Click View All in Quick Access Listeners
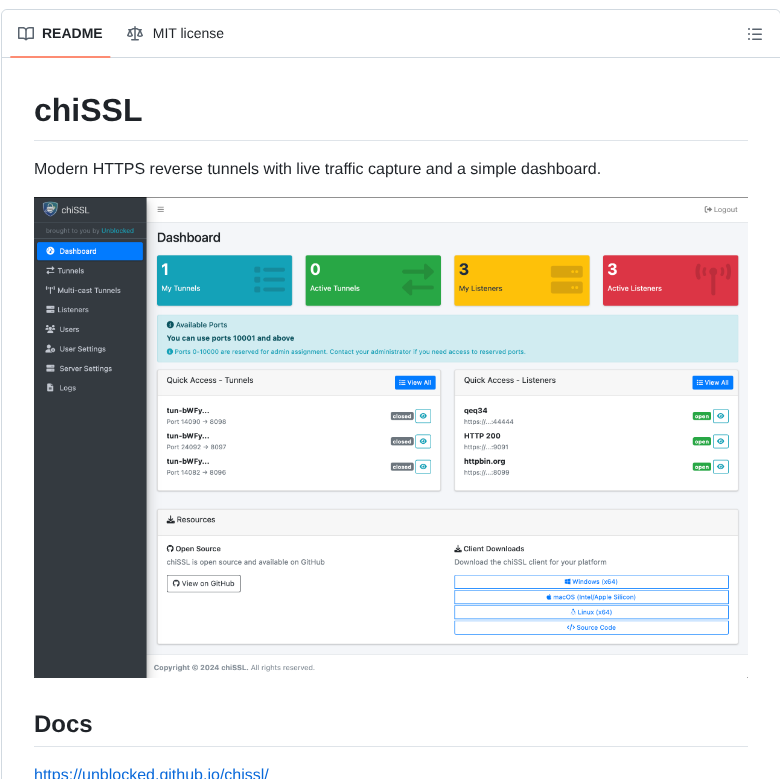Viewport: 780px width, 779px height. click(712, 383)
